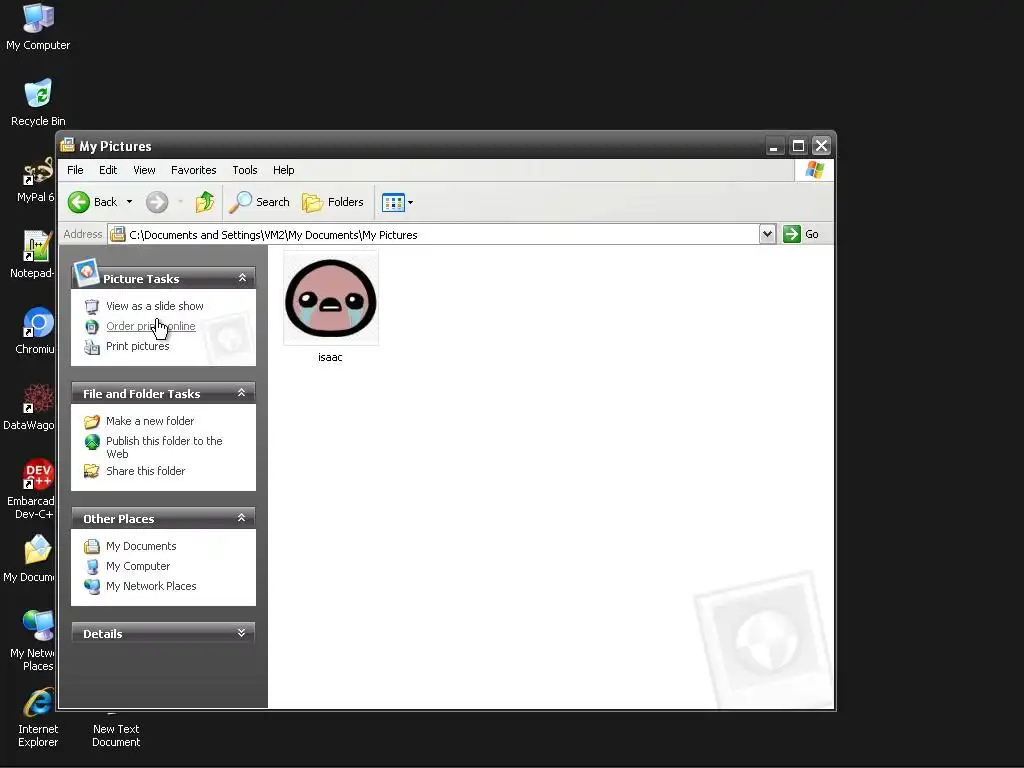Select the Notepad++ desktop shortcut
Viewport: 1024px width, 768px height.
click(x=34, y=255)
